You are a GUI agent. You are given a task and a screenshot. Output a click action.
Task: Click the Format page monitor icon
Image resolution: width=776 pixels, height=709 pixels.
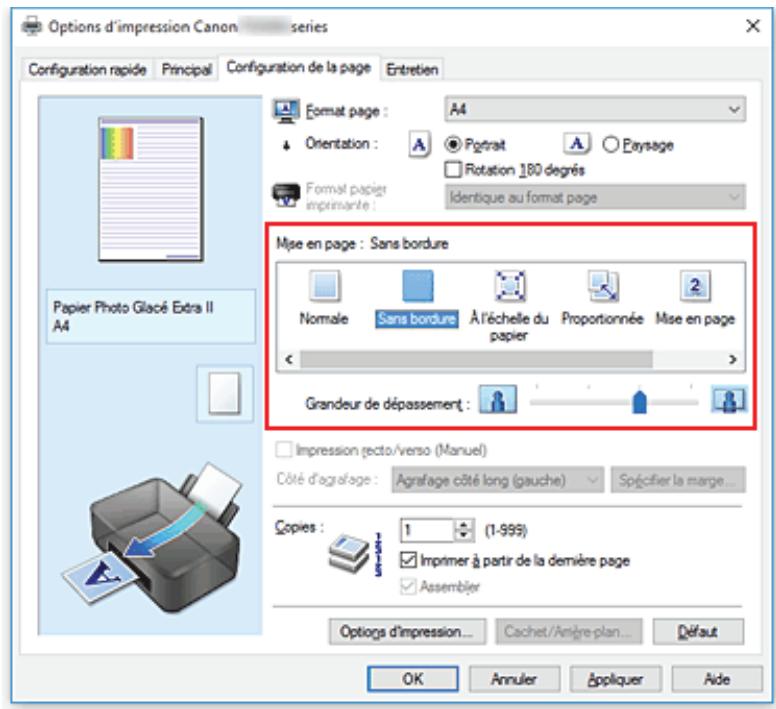click(286, 111)
